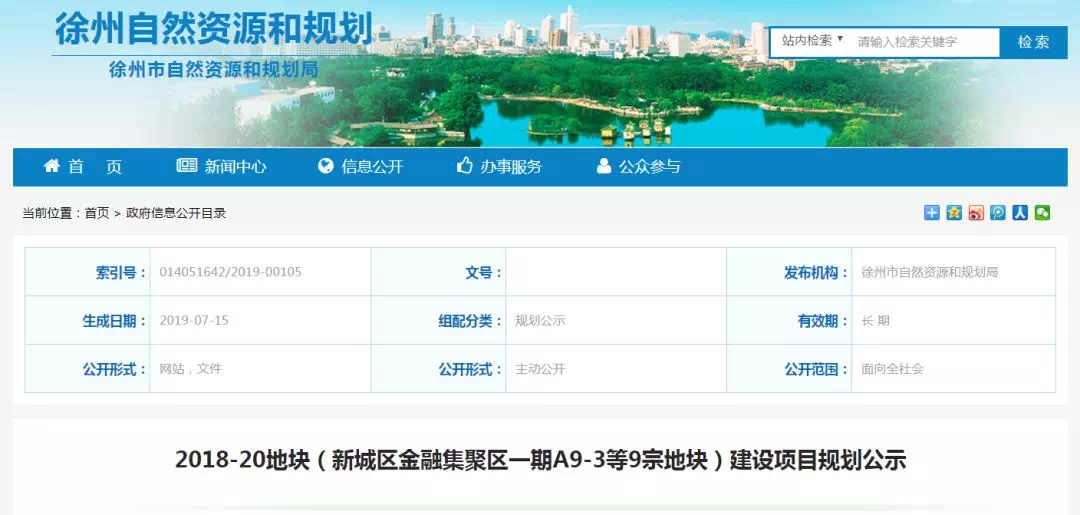Open the 新闻中心 menu item
The height and width of the screenshot is (515, 1080).
221,167
